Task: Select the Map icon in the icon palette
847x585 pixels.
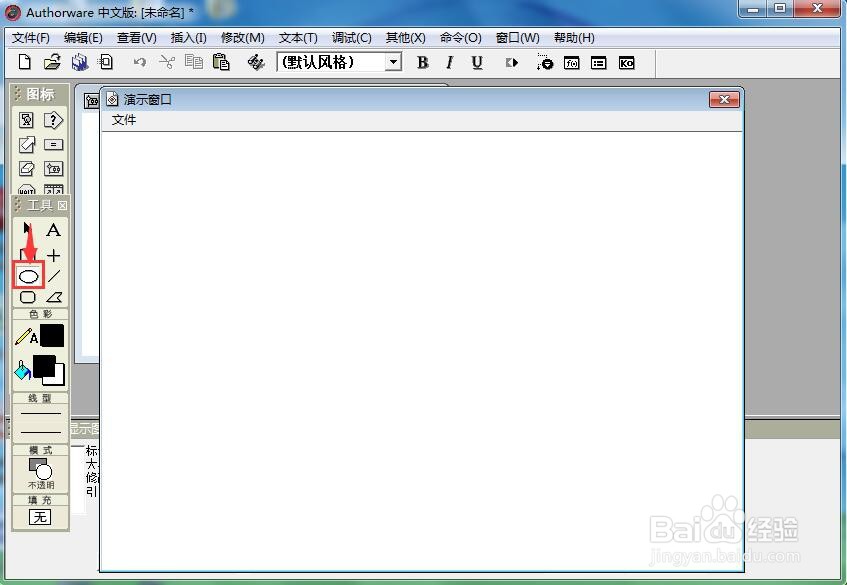Action: (53, 169)
